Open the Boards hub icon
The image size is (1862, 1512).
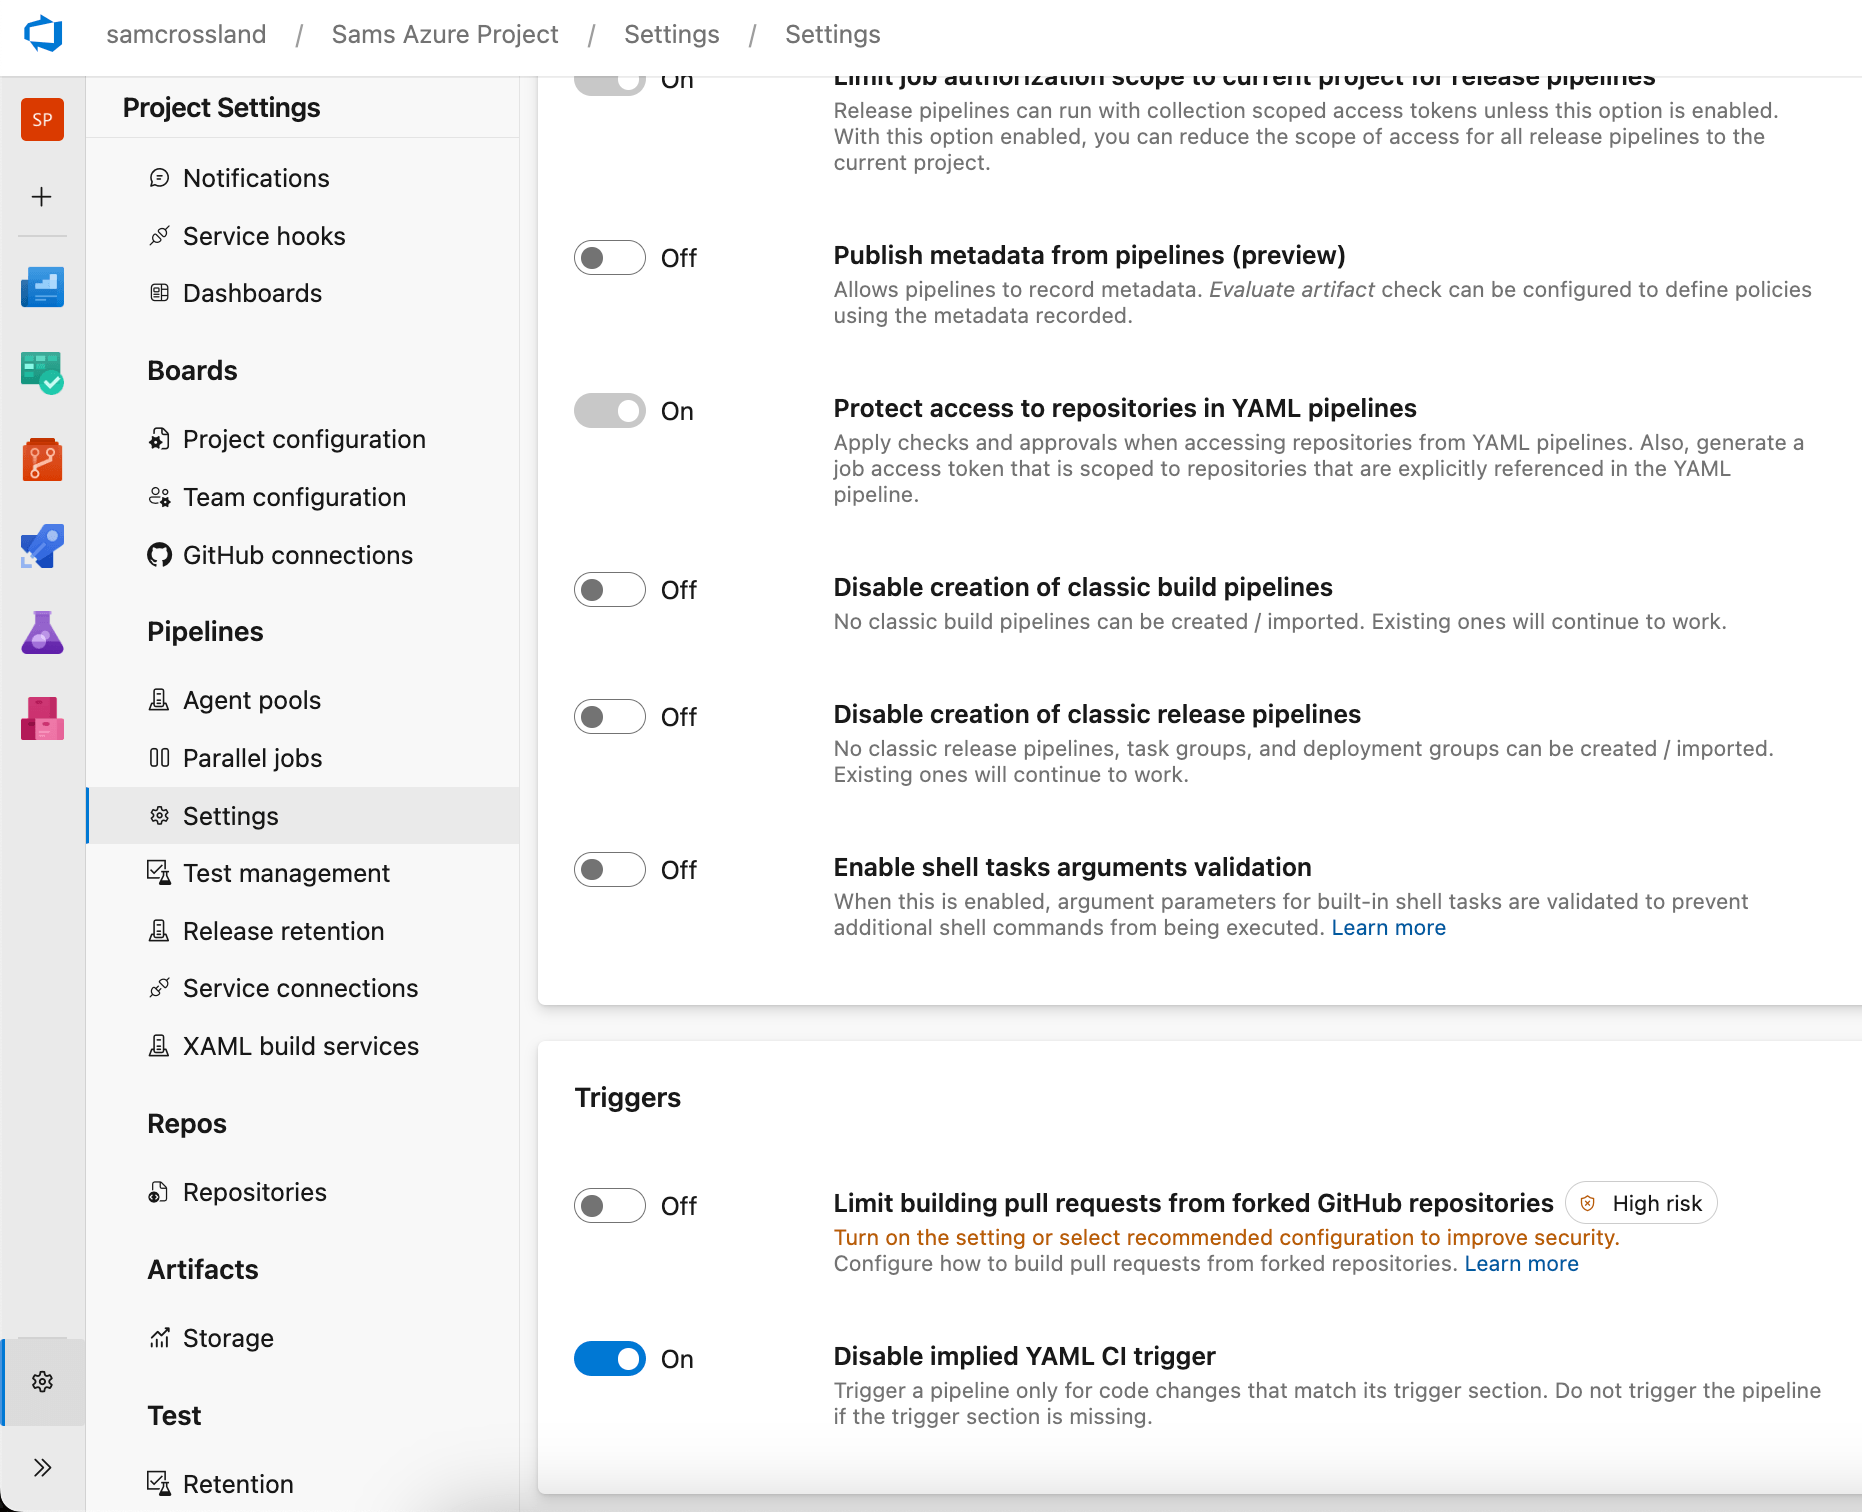click(x=42, y=373)
